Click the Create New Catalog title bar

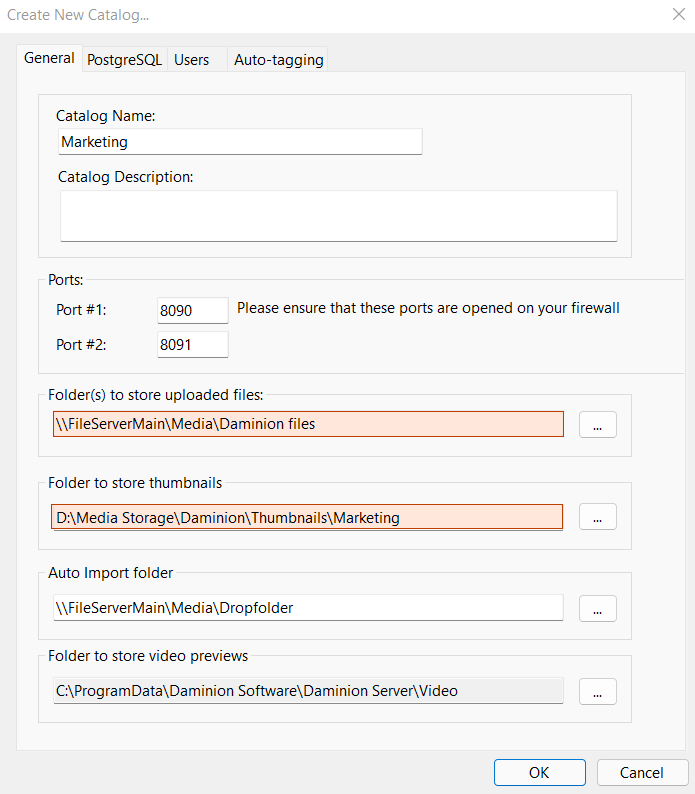coord(300,15)
